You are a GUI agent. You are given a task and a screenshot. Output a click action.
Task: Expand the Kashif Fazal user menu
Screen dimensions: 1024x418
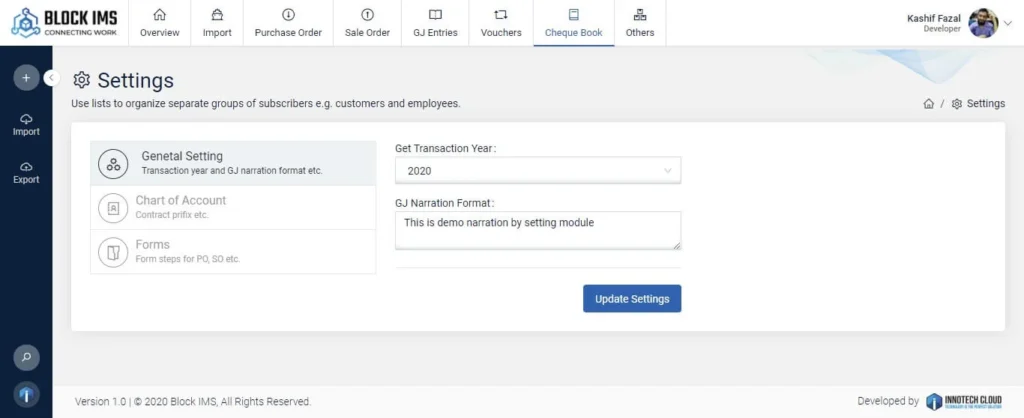point(1007,23)
